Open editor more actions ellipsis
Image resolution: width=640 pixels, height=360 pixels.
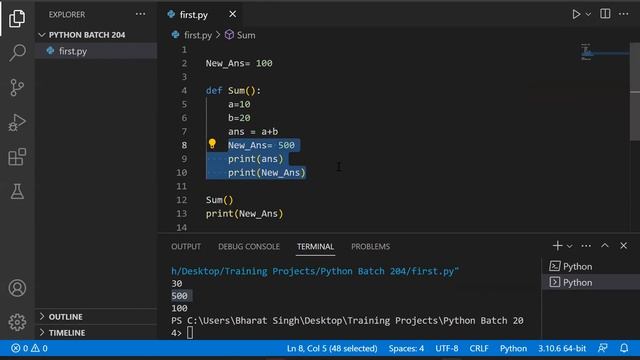coord(623,14)
